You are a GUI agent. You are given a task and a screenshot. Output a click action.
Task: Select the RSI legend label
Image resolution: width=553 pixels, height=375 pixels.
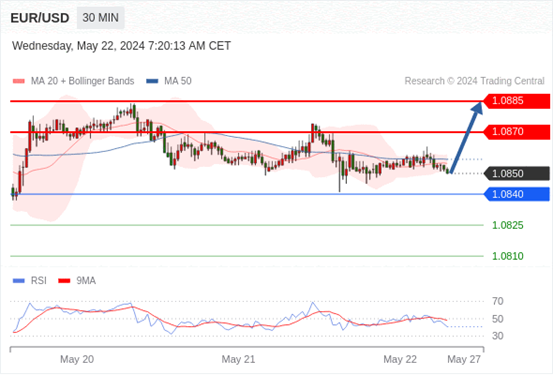tap(39, 281)
